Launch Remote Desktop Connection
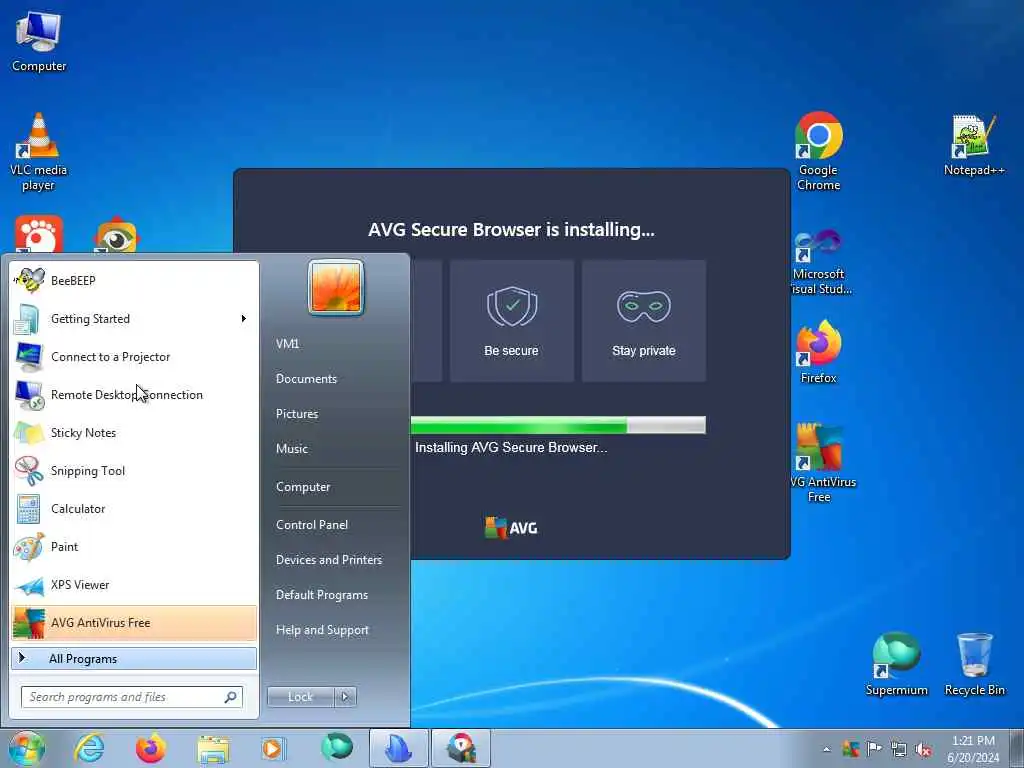The width and height of the screenshot is (1024, 768). (134, 394)
